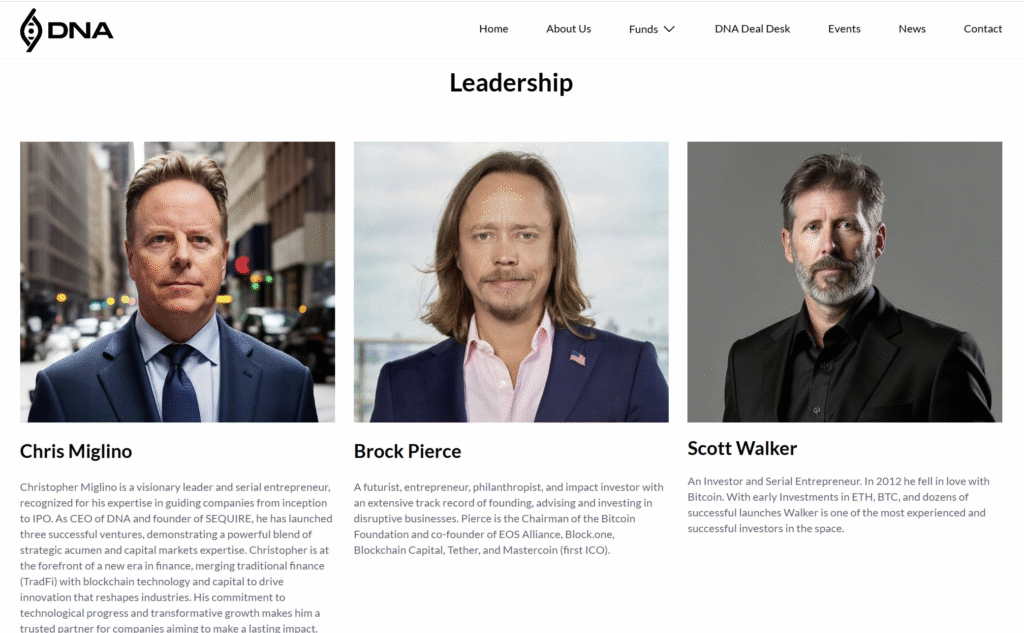Open the Events page
The image size is (1024, 633).
(844, 29)
